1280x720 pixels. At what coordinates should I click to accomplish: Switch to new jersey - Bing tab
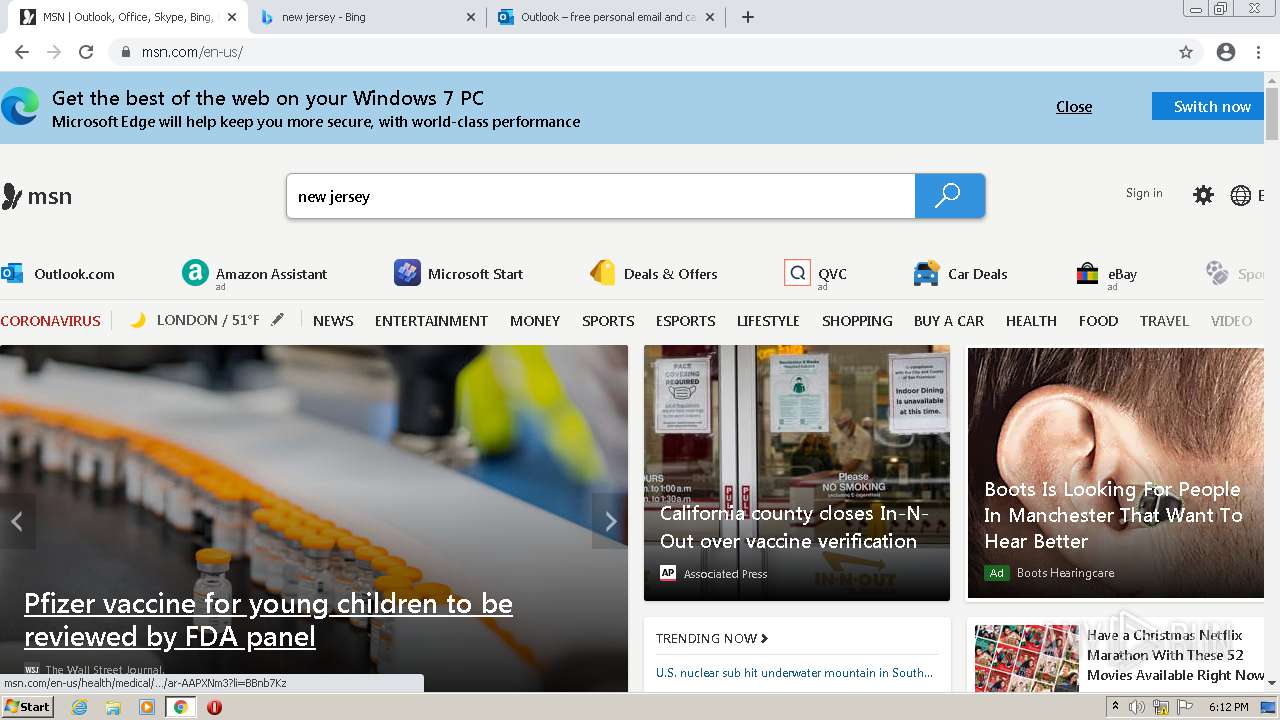coord(366,17)
